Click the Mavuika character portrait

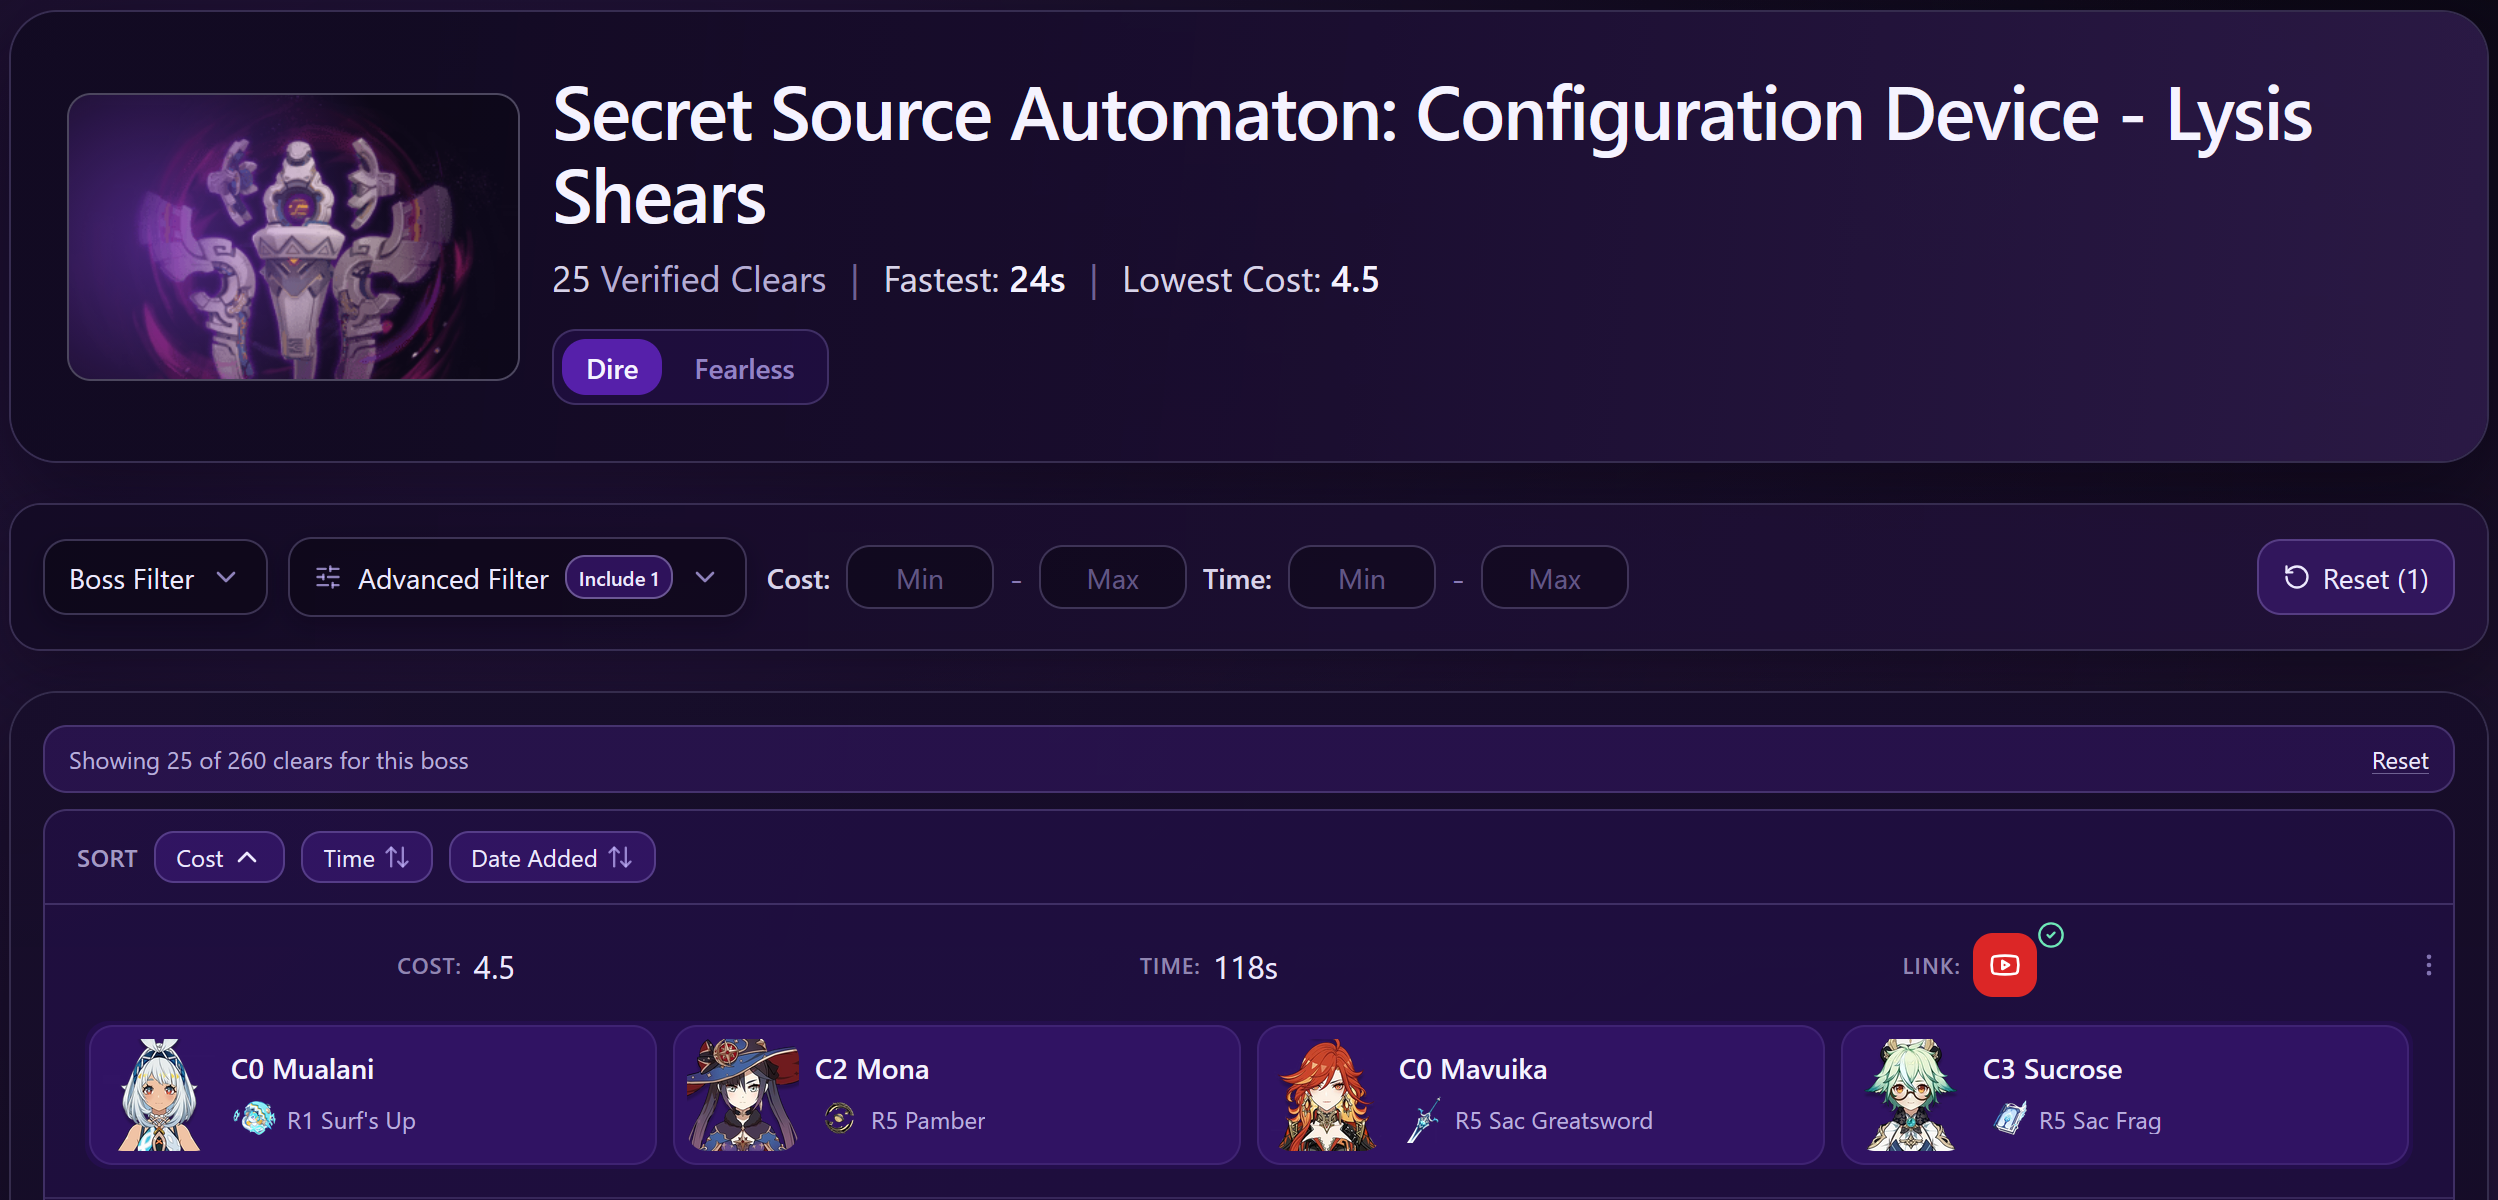1327,1094
